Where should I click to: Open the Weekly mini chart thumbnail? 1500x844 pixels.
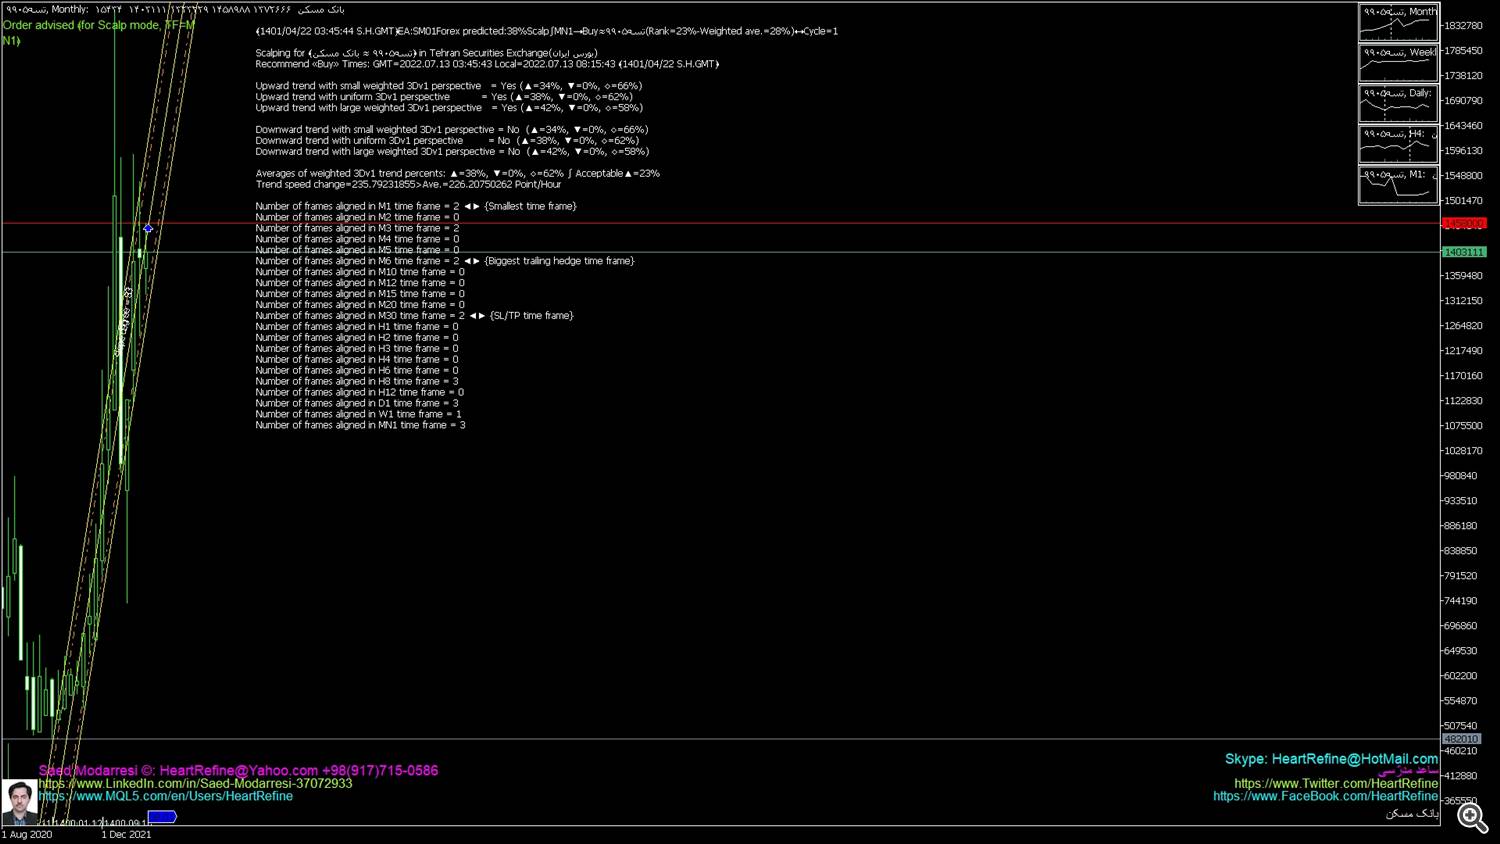tap(1398, 63)
